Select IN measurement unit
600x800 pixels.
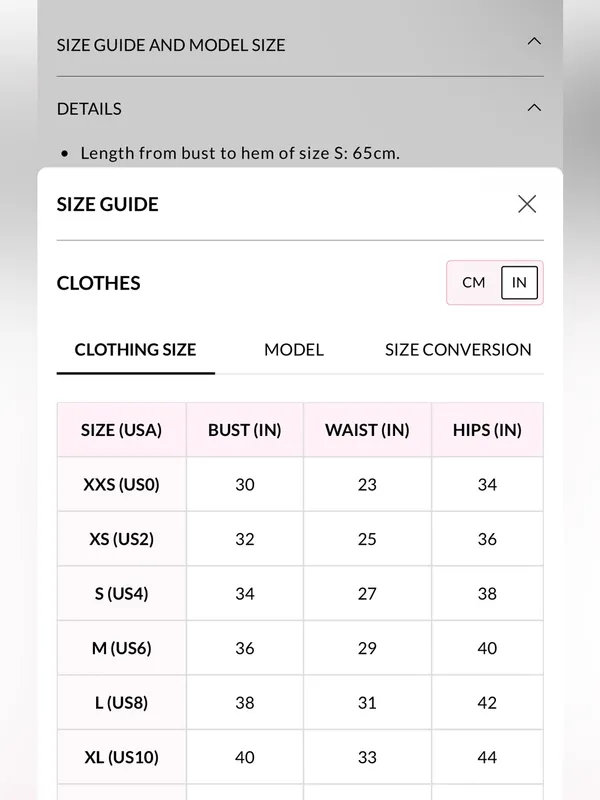(x=519, y=283)
